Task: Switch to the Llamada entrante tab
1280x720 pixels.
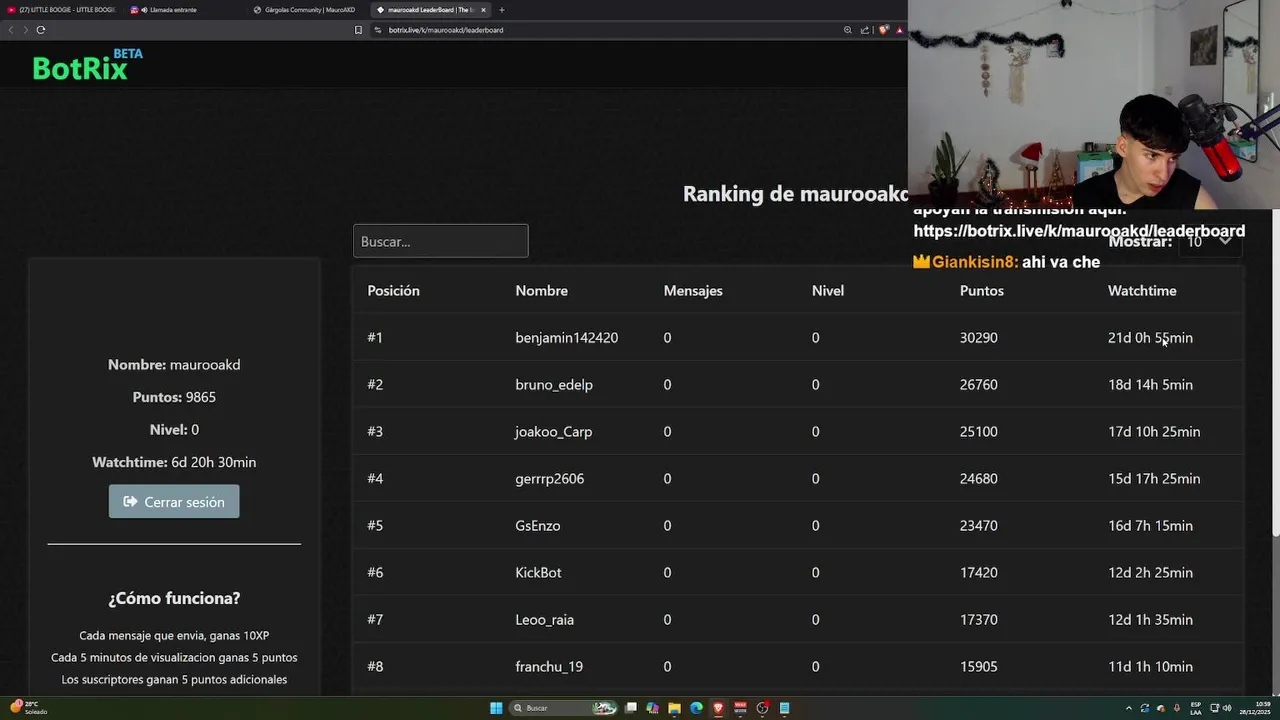Action: [185, 10]
